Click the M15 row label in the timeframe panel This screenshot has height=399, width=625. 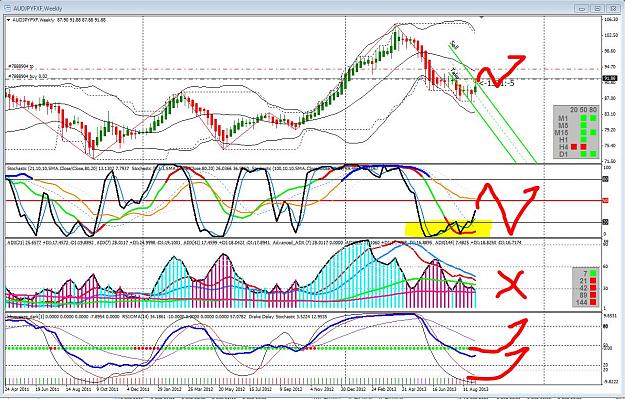pyautogui.click(x=563, y=132)
